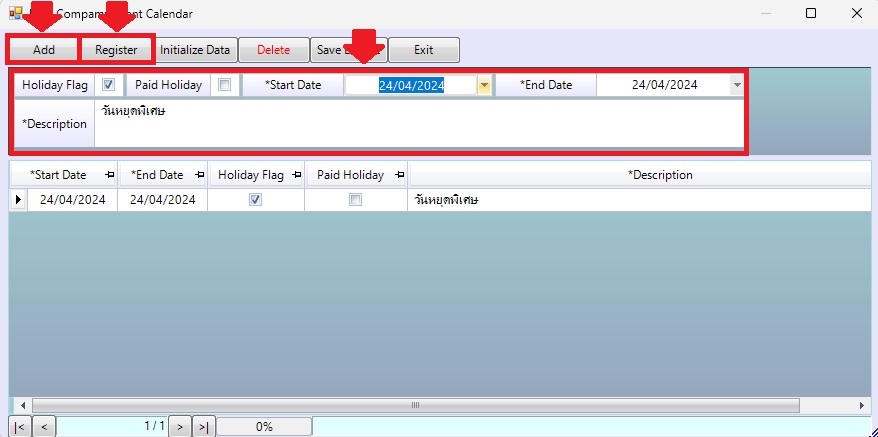Click pin icon on Holiday Flag column

[x=297, y=175]
